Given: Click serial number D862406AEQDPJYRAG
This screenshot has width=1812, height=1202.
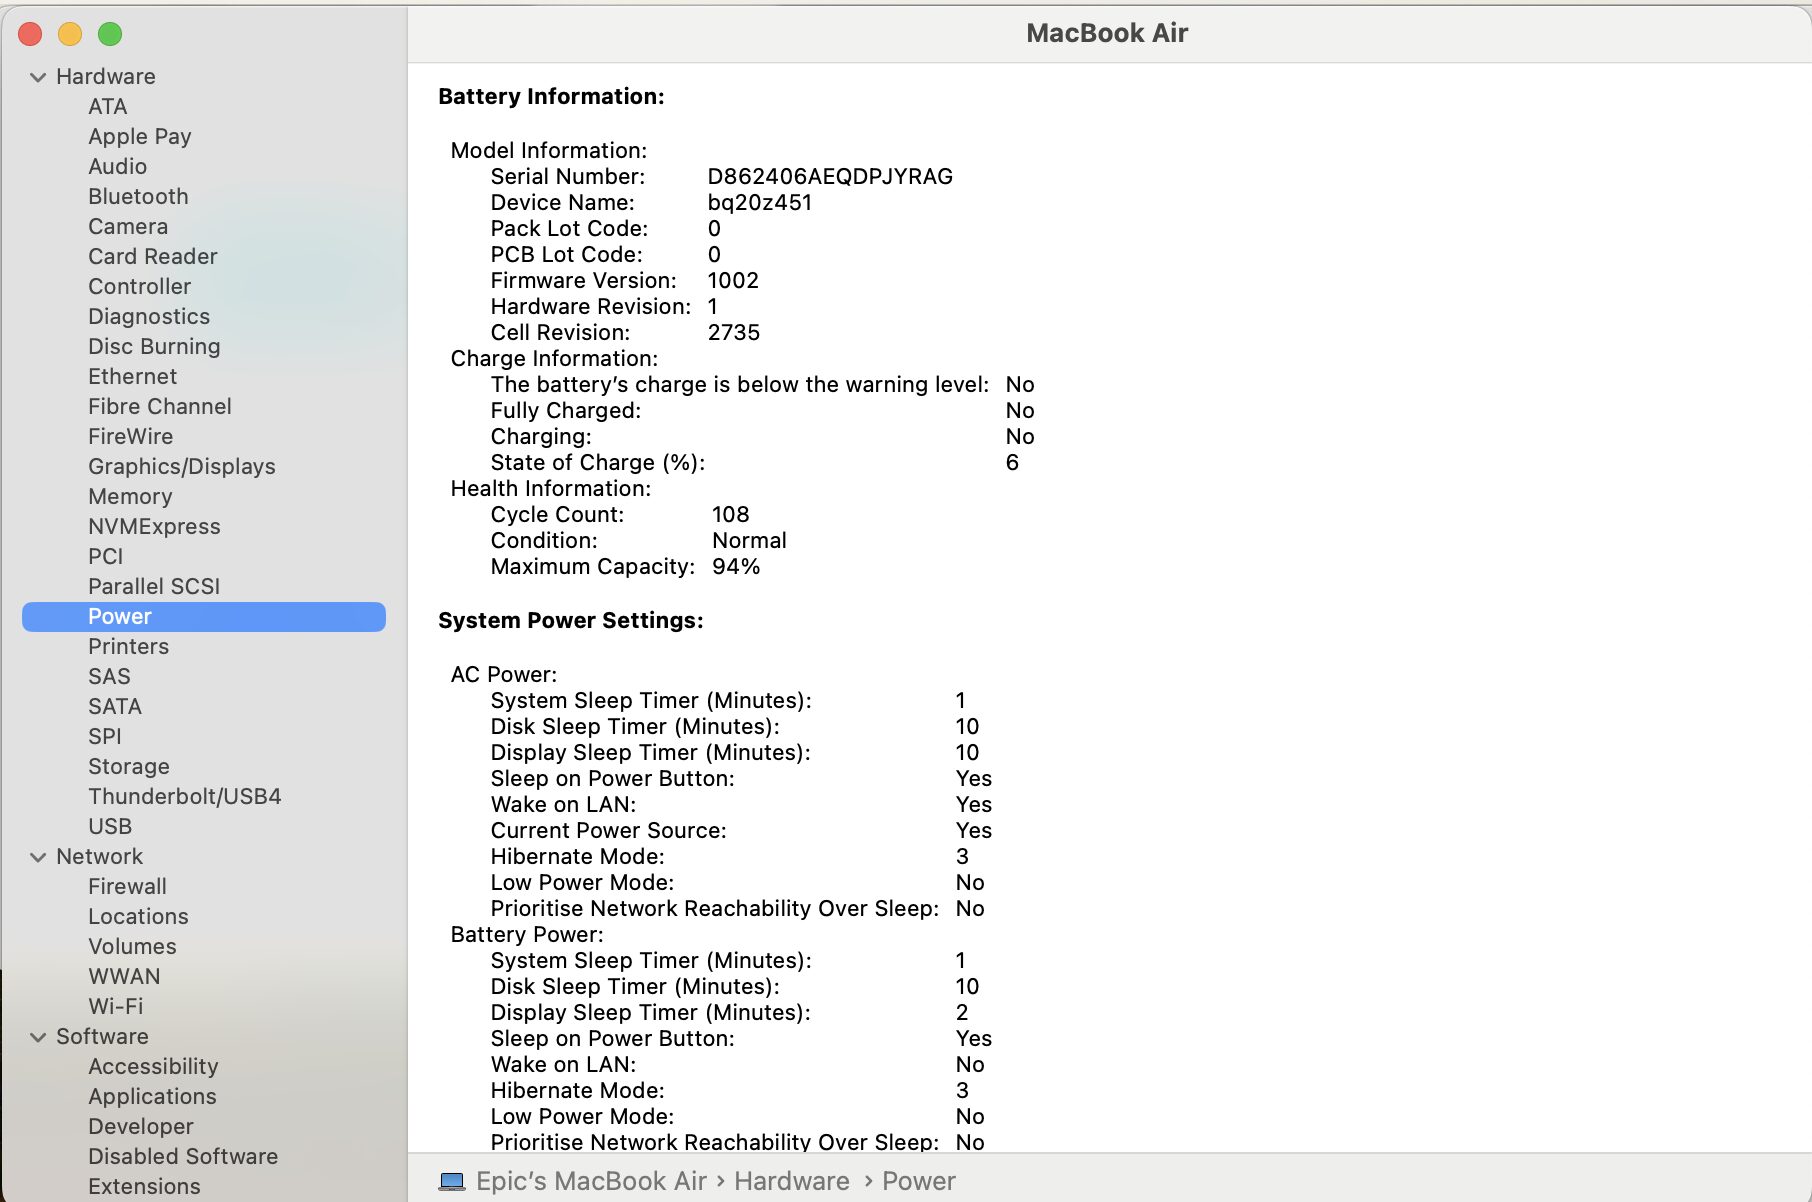Looking at the screenshot, I should (x=830, y=177).
